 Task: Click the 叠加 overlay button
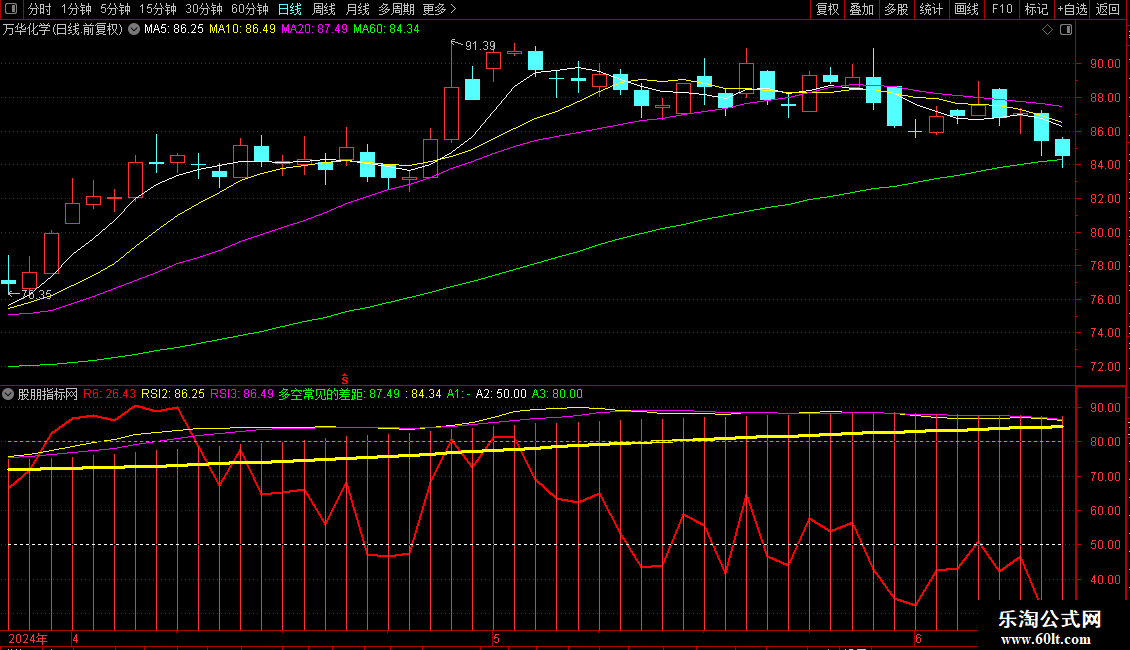click(x=862, y=9)
